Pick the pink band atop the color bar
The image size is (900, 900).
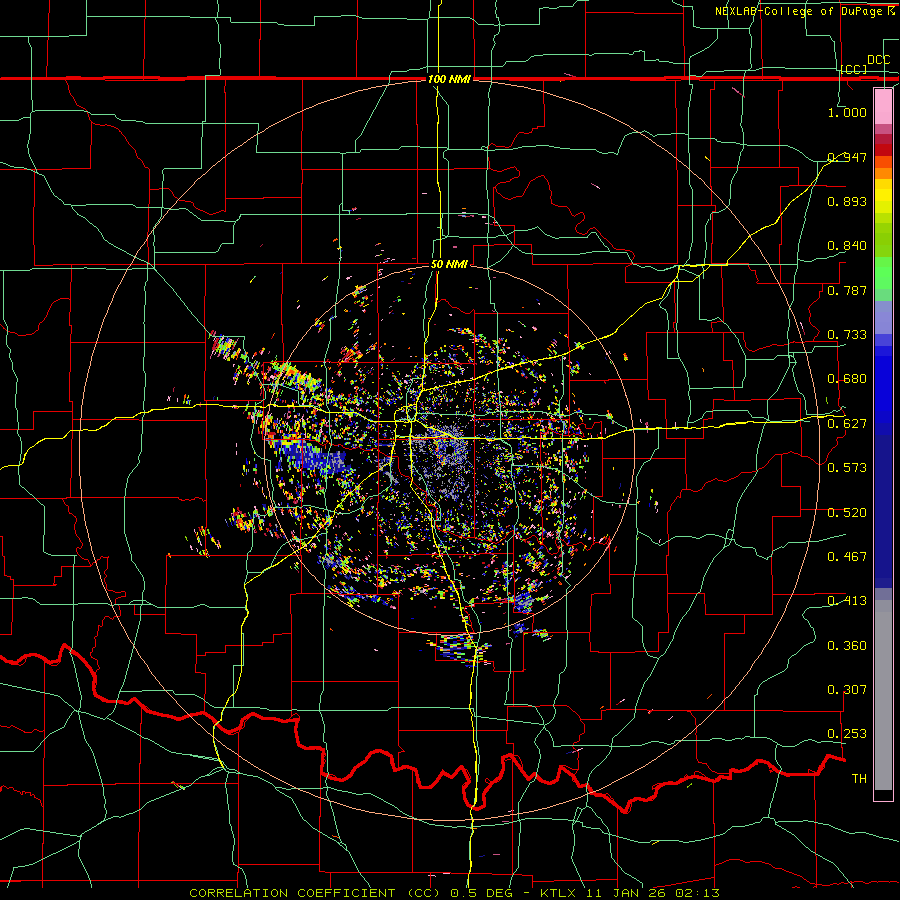pyautogui.click(x=883, y=106)
